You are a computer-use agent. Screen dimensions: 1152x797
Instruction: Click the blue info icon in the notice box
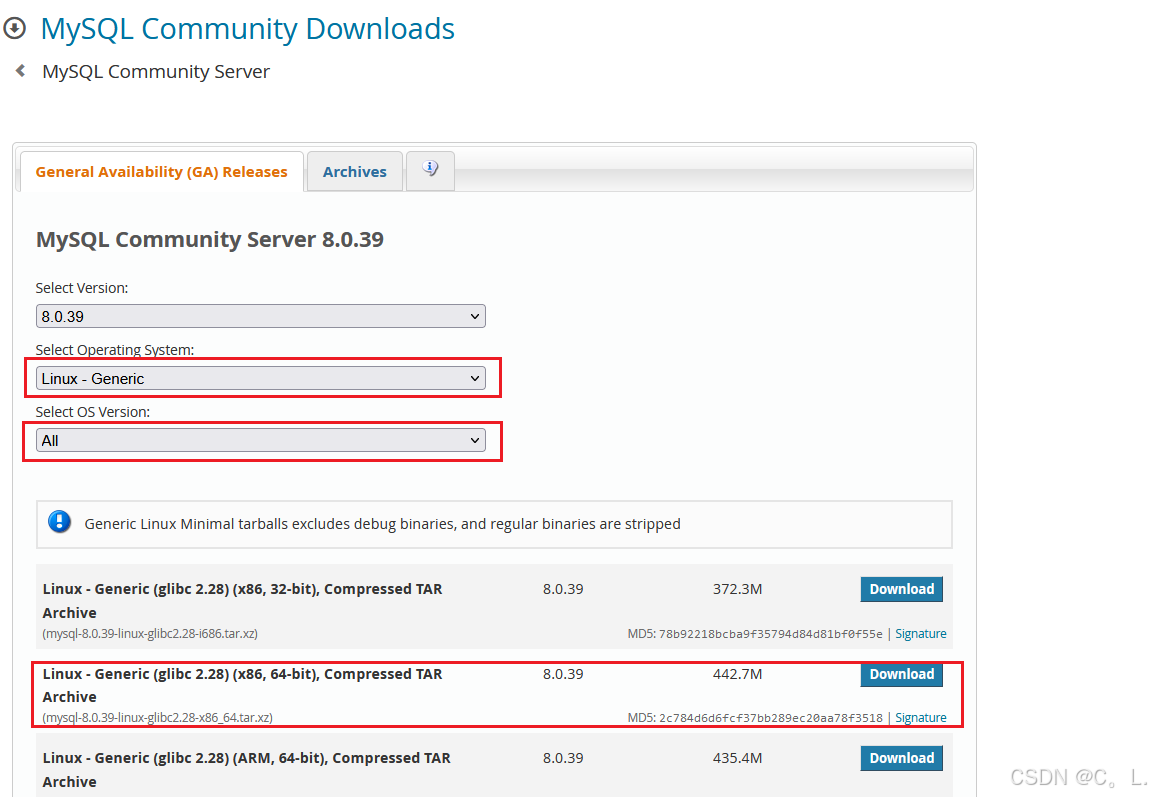point(60,522)
